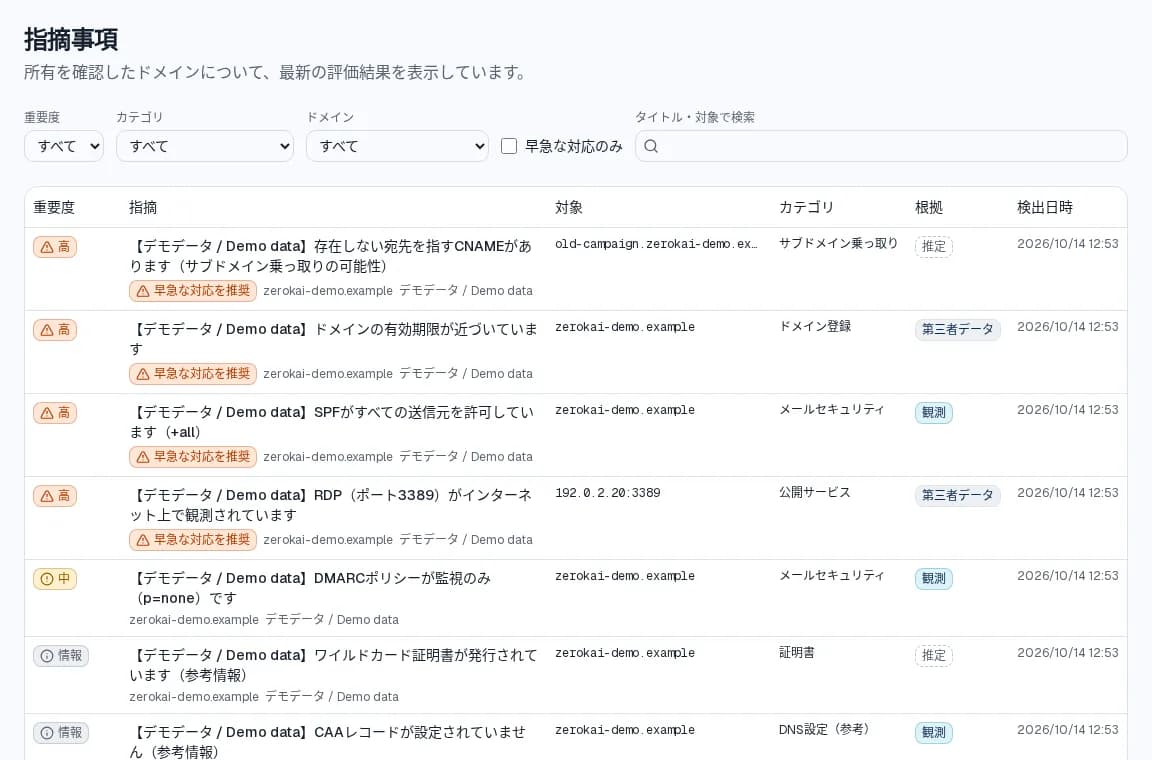Click ドメイン登録 category cell

[815, 326]
